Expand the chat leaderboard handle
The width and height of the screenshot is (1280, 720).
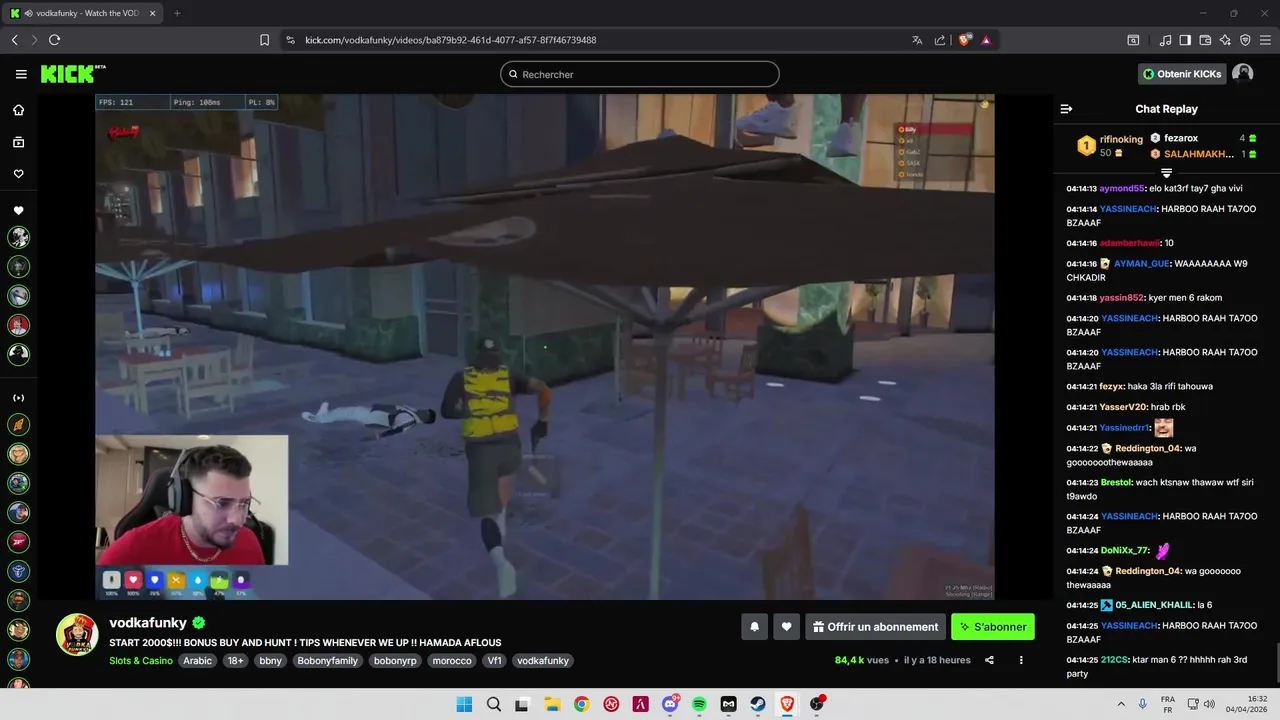(x=1166, y=173)
